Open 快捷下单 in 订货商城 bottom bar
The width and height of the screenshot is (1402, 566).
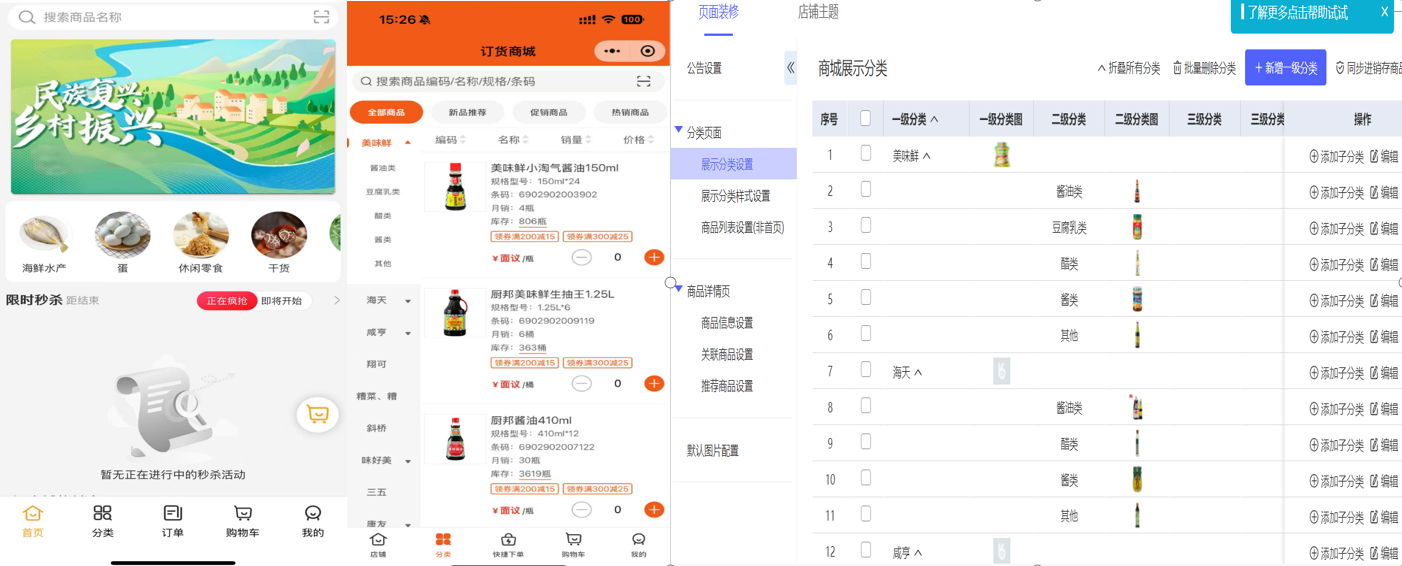pos(508,545)
